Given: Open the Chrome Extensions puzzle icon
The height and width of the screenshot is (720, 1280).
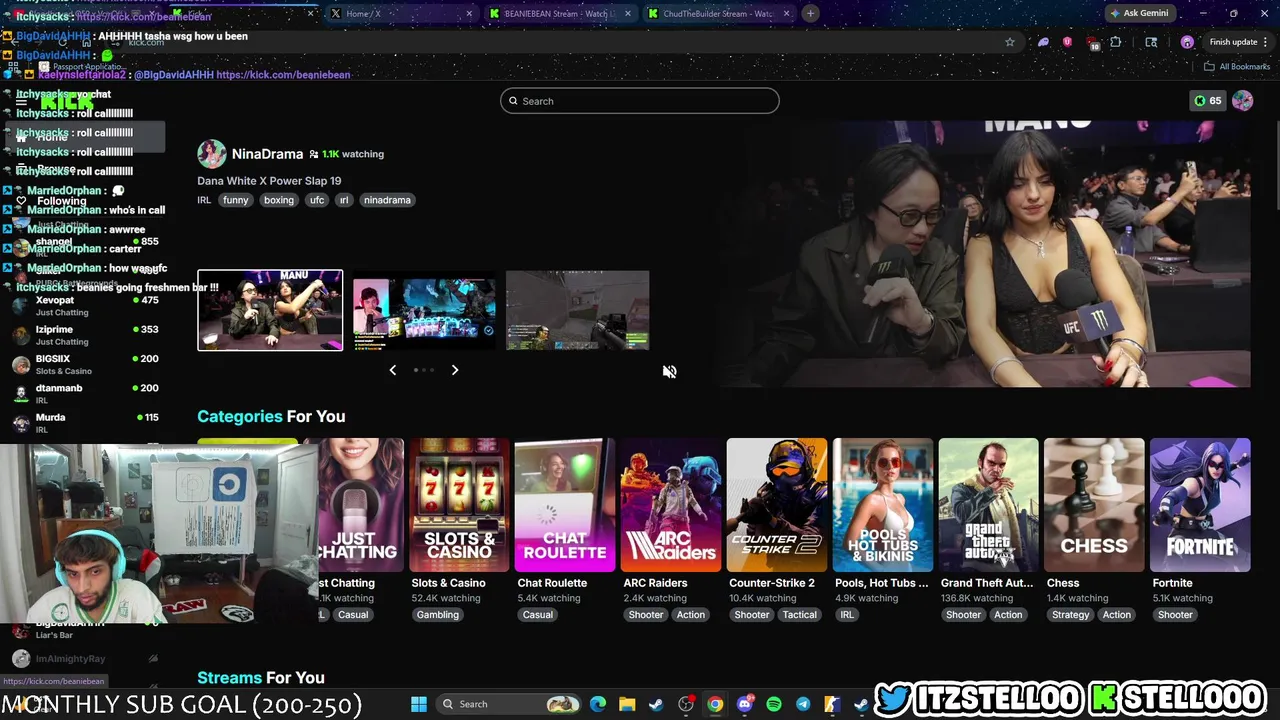Looking at the screenshot, I should pos(1116,42).
